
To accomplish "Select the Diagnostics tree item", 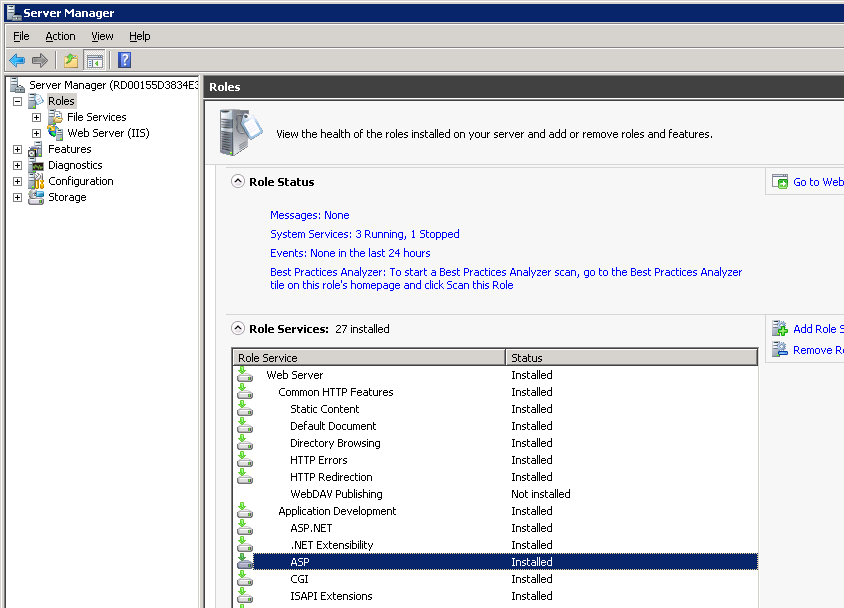I will (x=75, y=165).
